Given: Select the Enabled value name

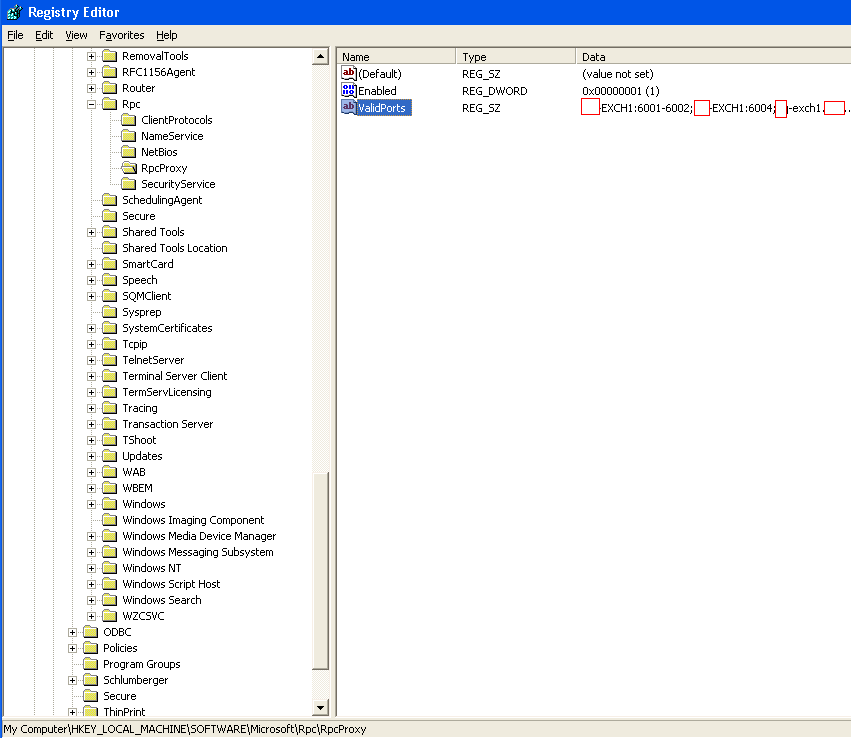Looking at the screenshot, I should [x=377, y=91].
